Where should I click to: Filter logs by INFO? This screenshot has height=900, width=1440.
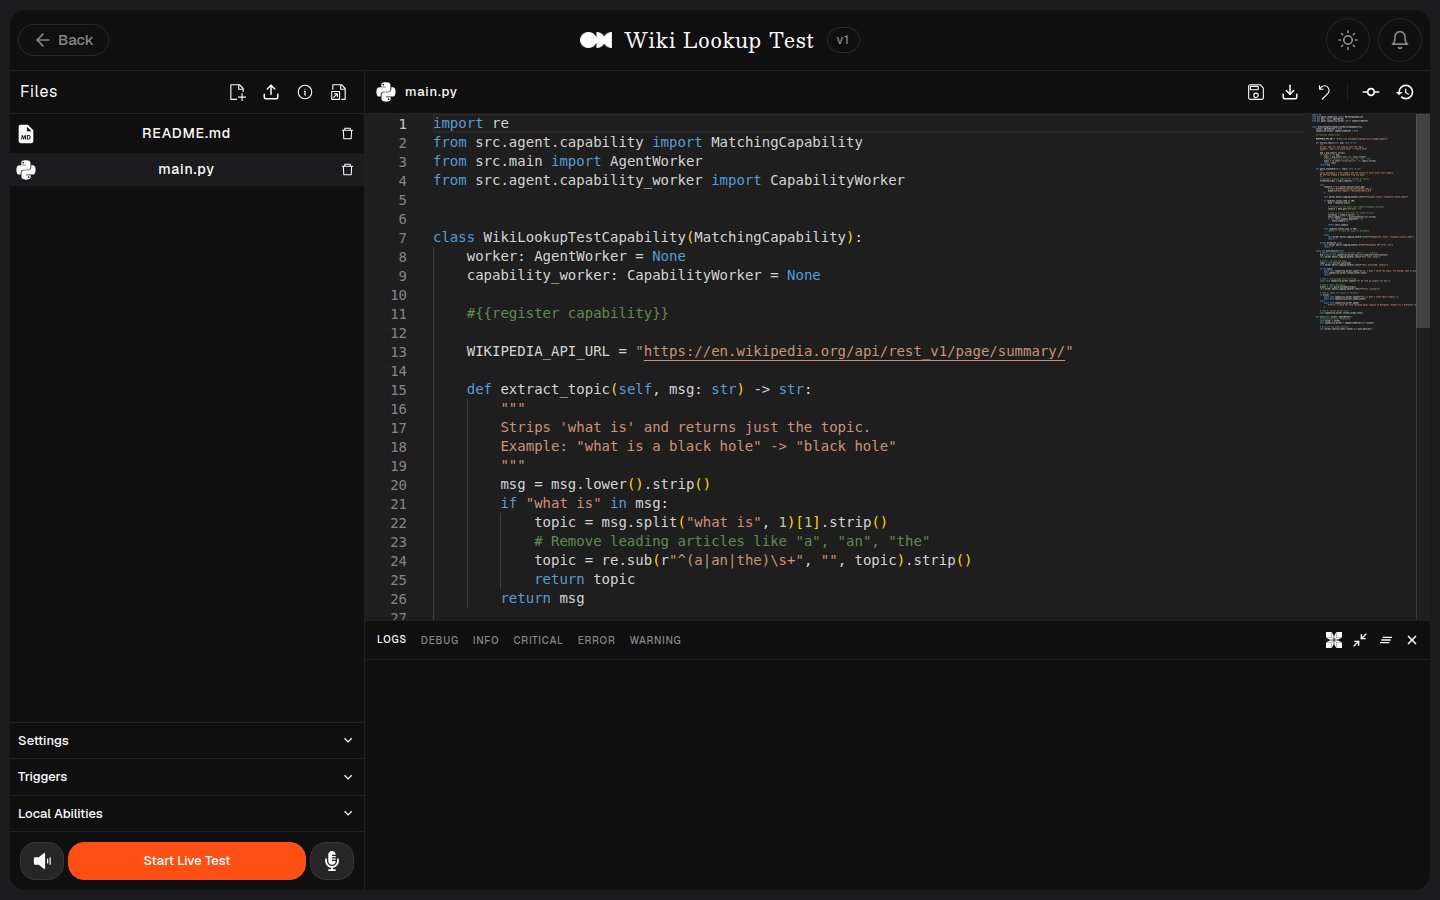[485, 640]
